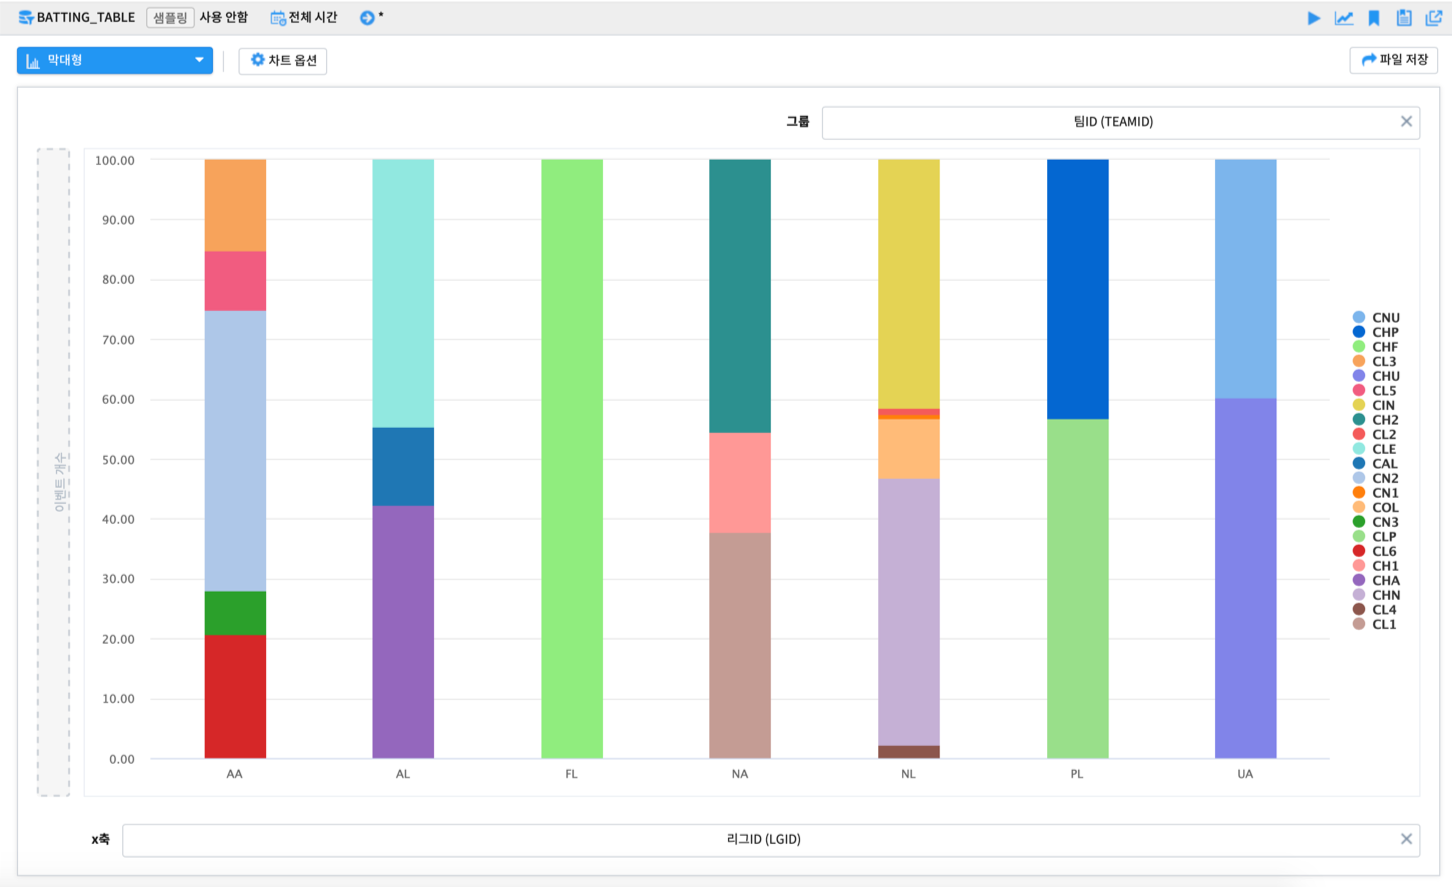This screenshot has width=1452, height=887.
Task: Click the purple segment of AL bar
Action: [x=403, y=632]
